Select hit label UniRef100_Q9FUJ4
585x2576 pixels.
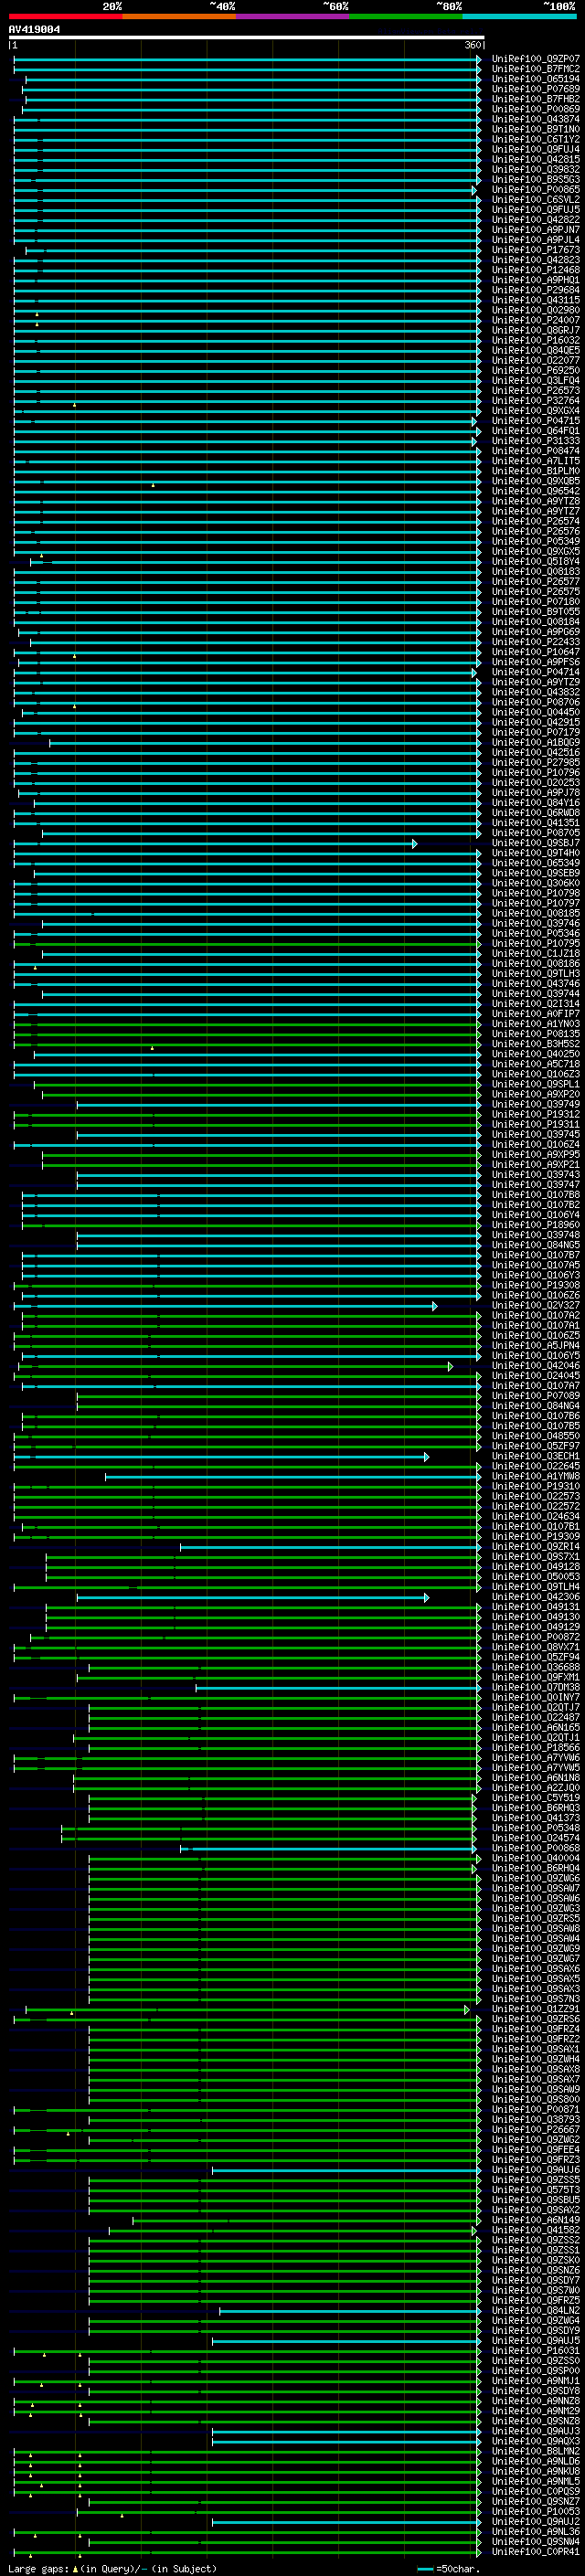(x=536, y=149)
